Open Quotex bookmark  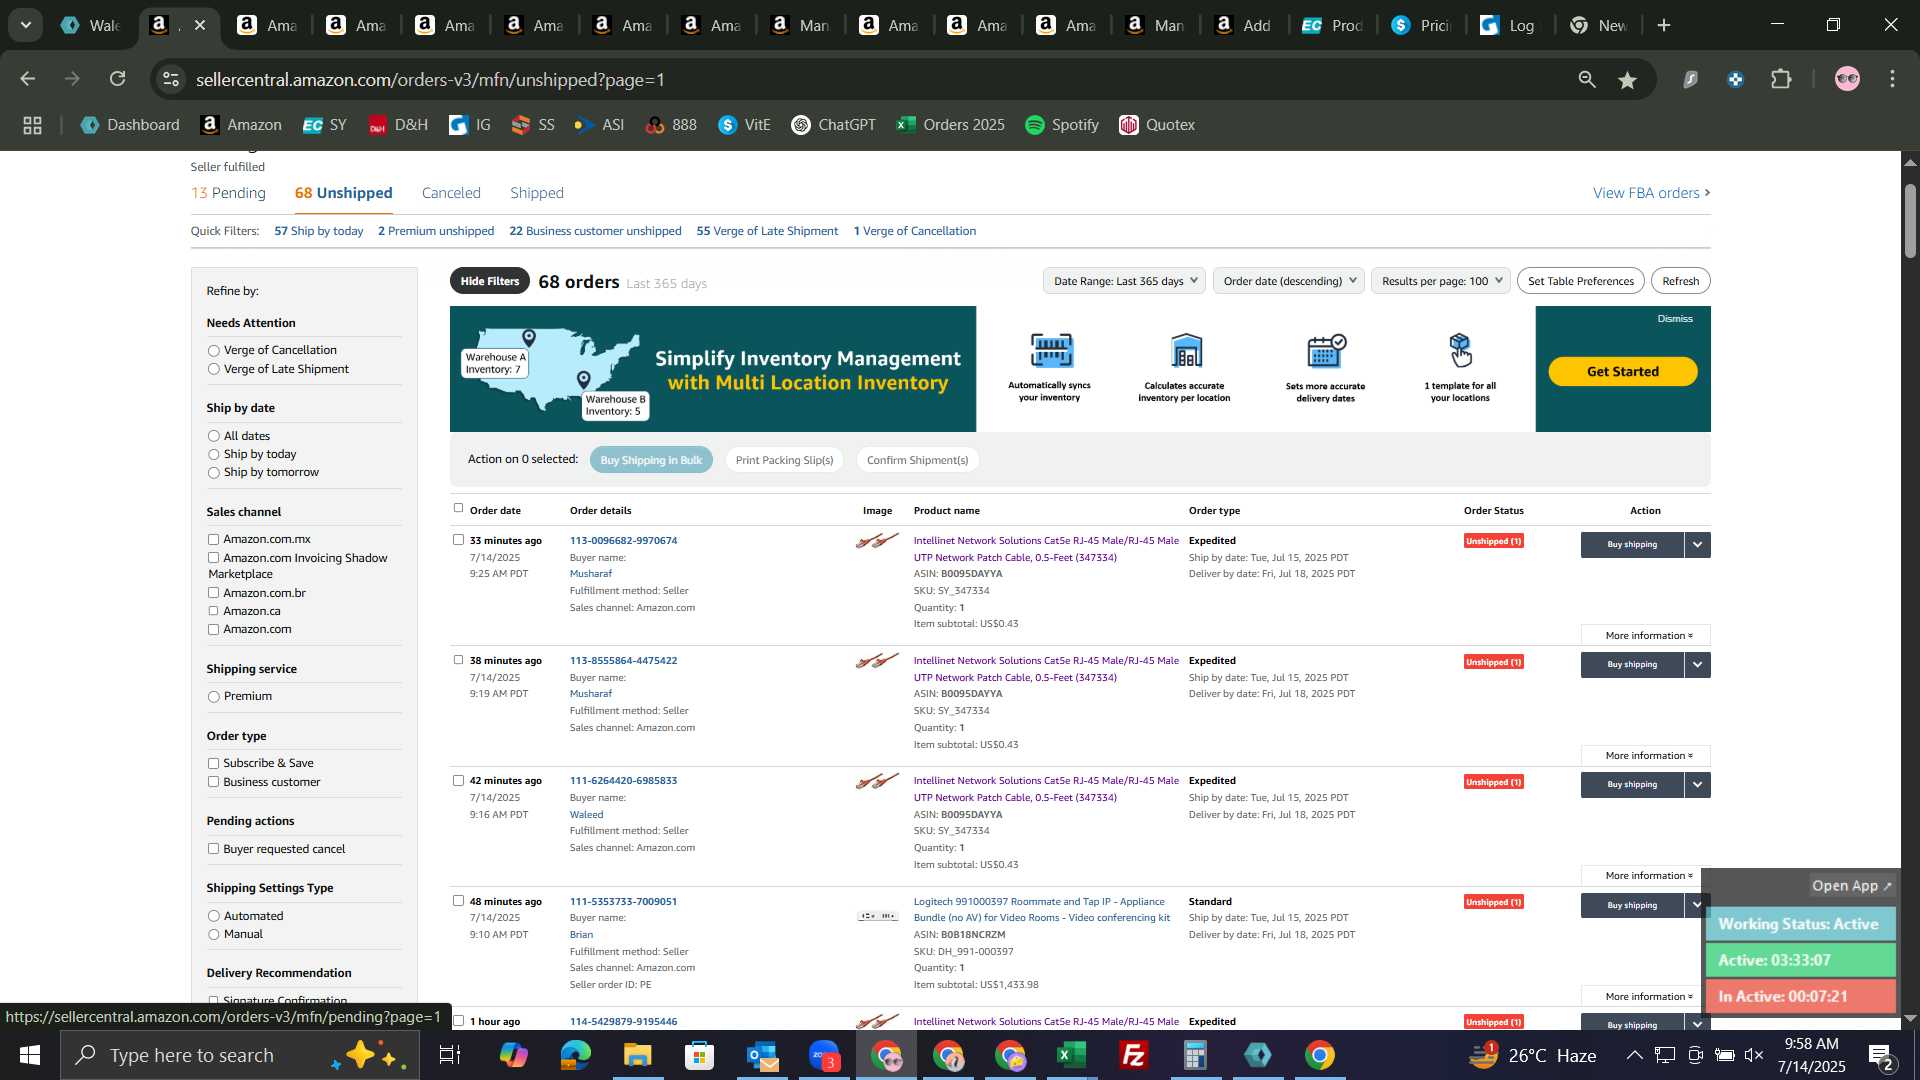1157,125
